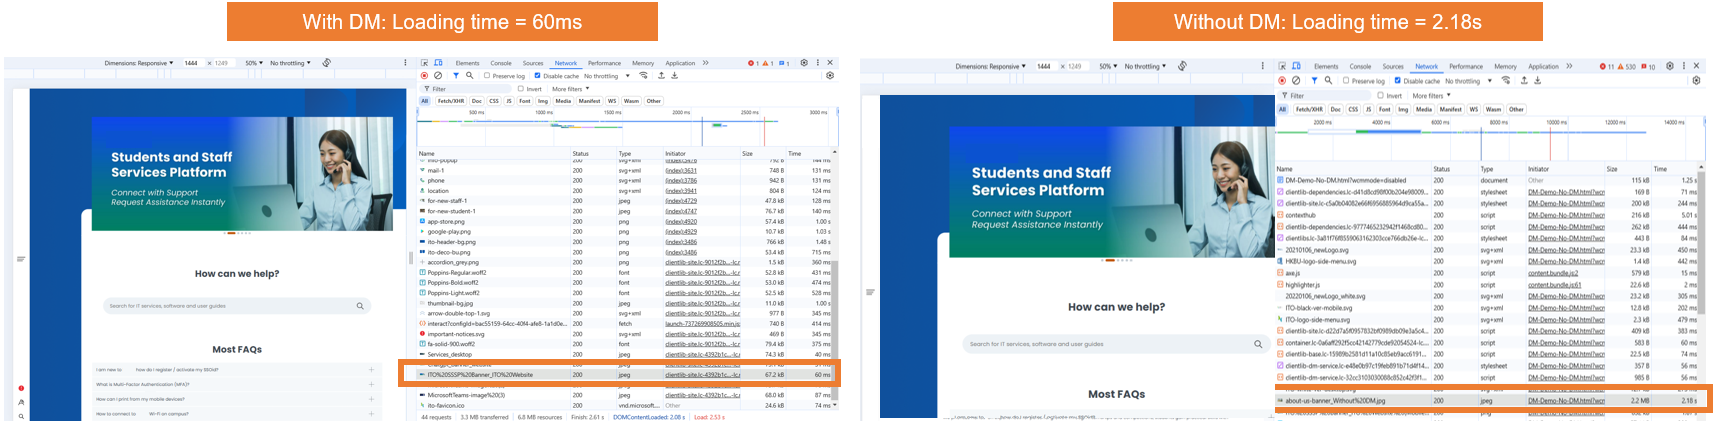Show more tabs chevron in left DevTools

(705, 62)
